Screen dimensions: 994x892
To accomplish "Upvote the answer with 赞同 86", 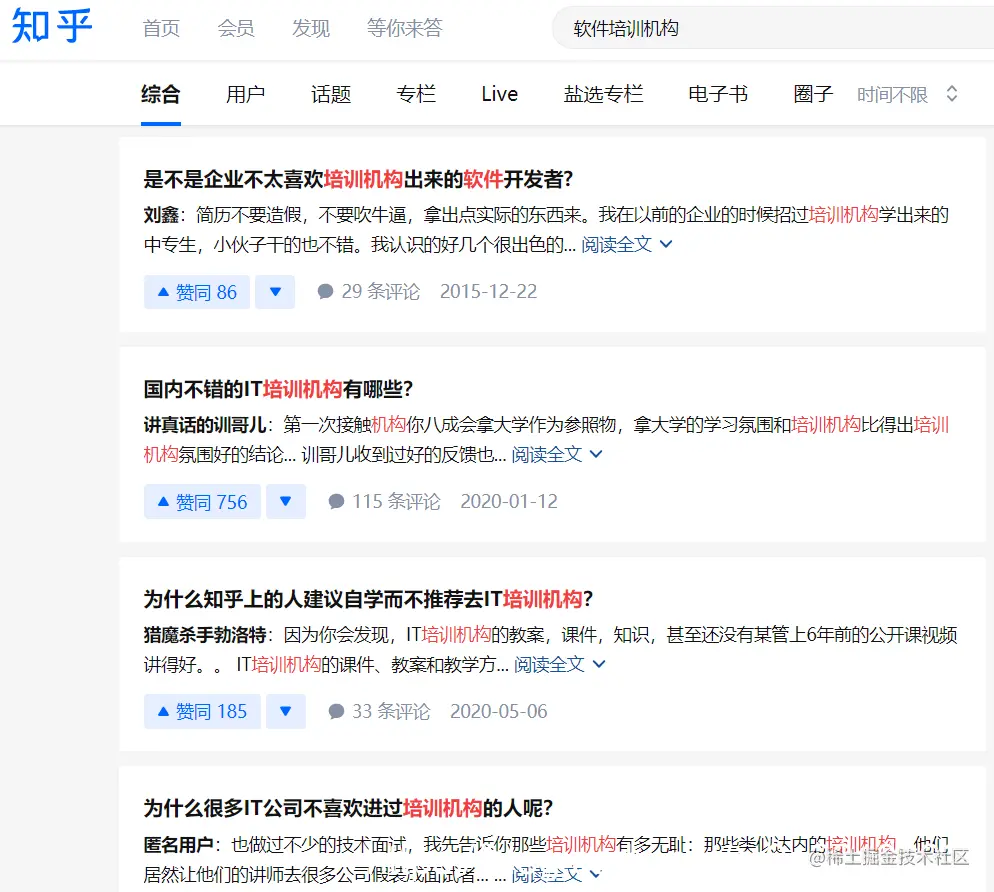I will pos(197,292).
